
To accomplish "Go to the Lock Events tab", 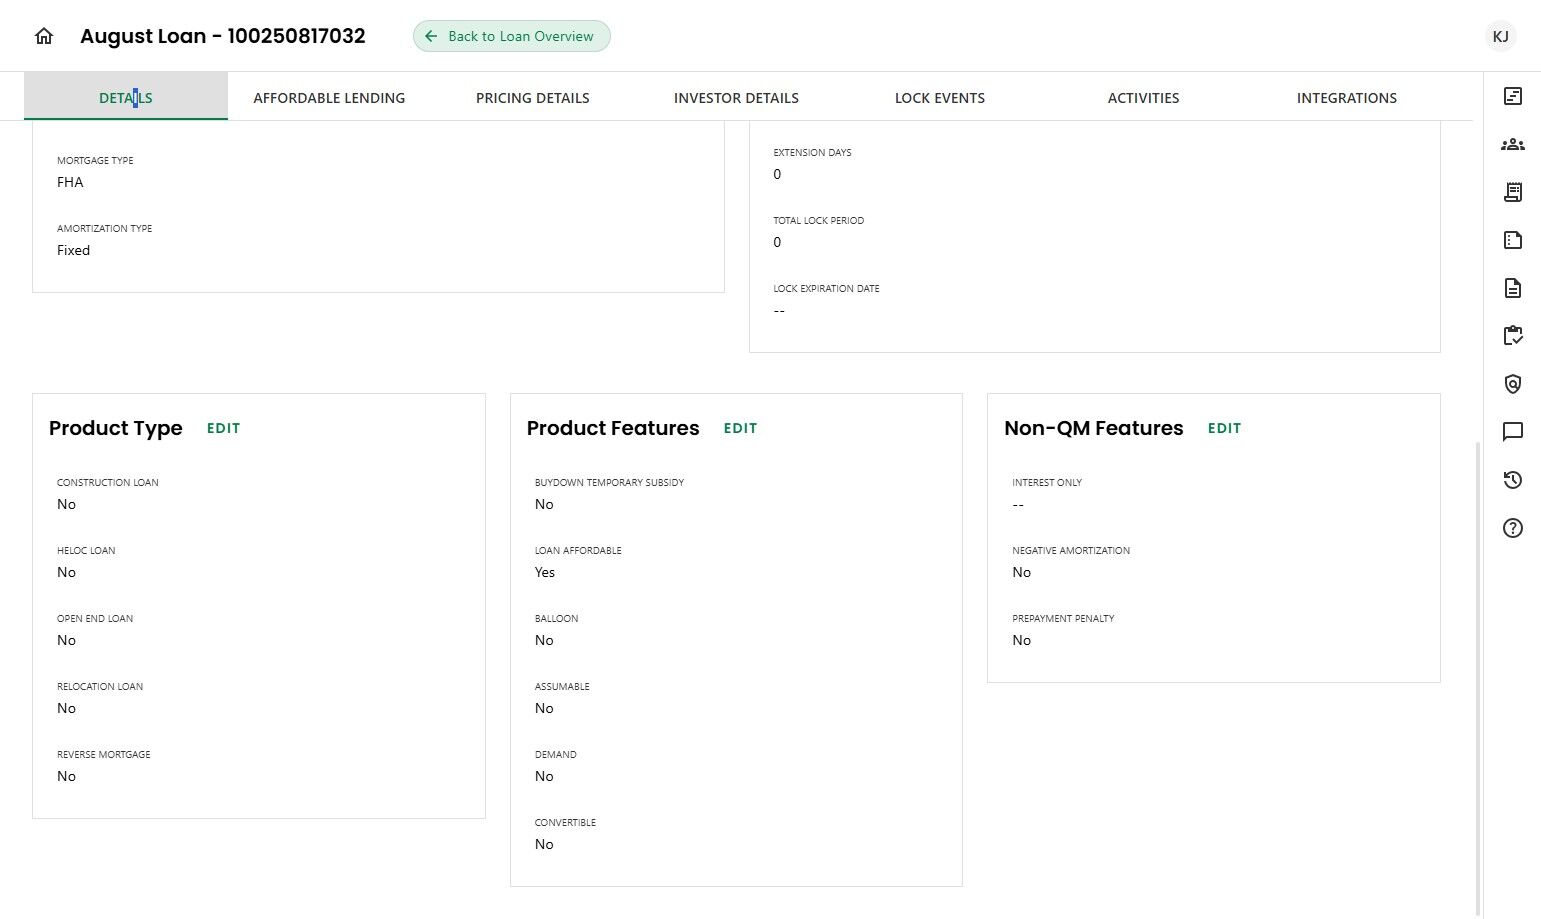I will coord(939,98).
